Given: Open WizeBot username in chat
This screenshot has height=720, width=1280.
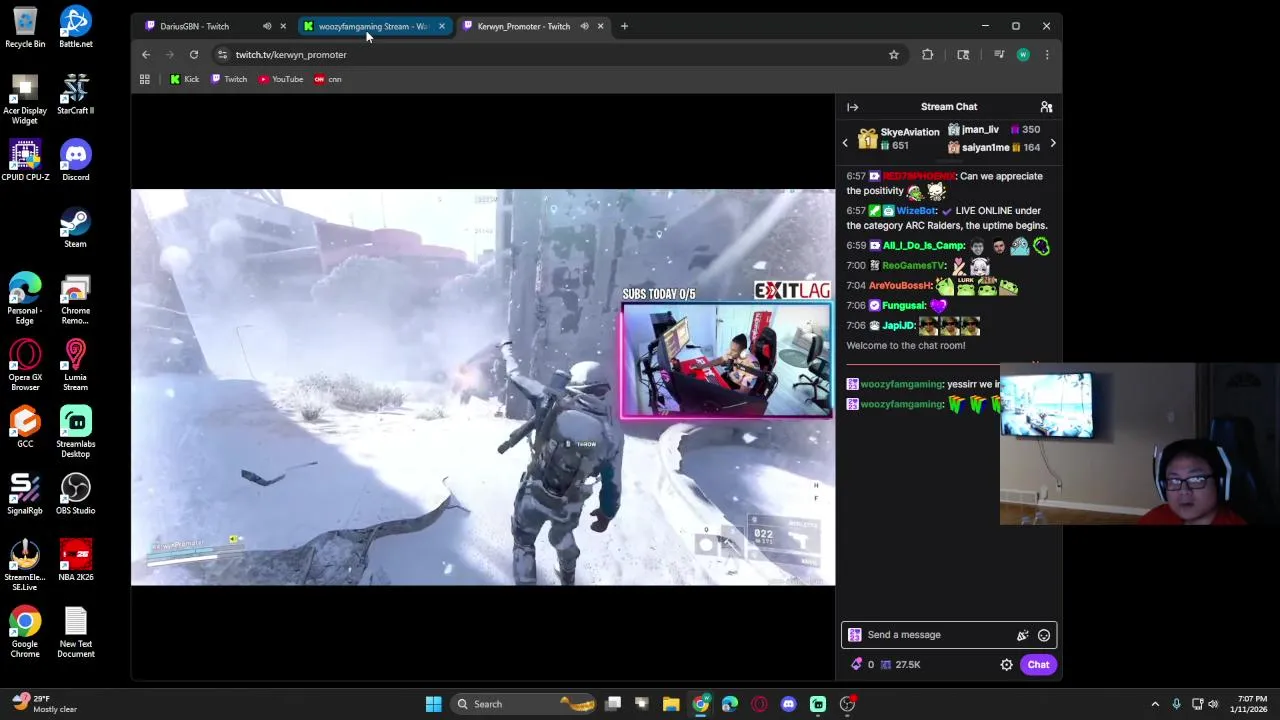Looking at the screenshot, I should tap(916, 211).
